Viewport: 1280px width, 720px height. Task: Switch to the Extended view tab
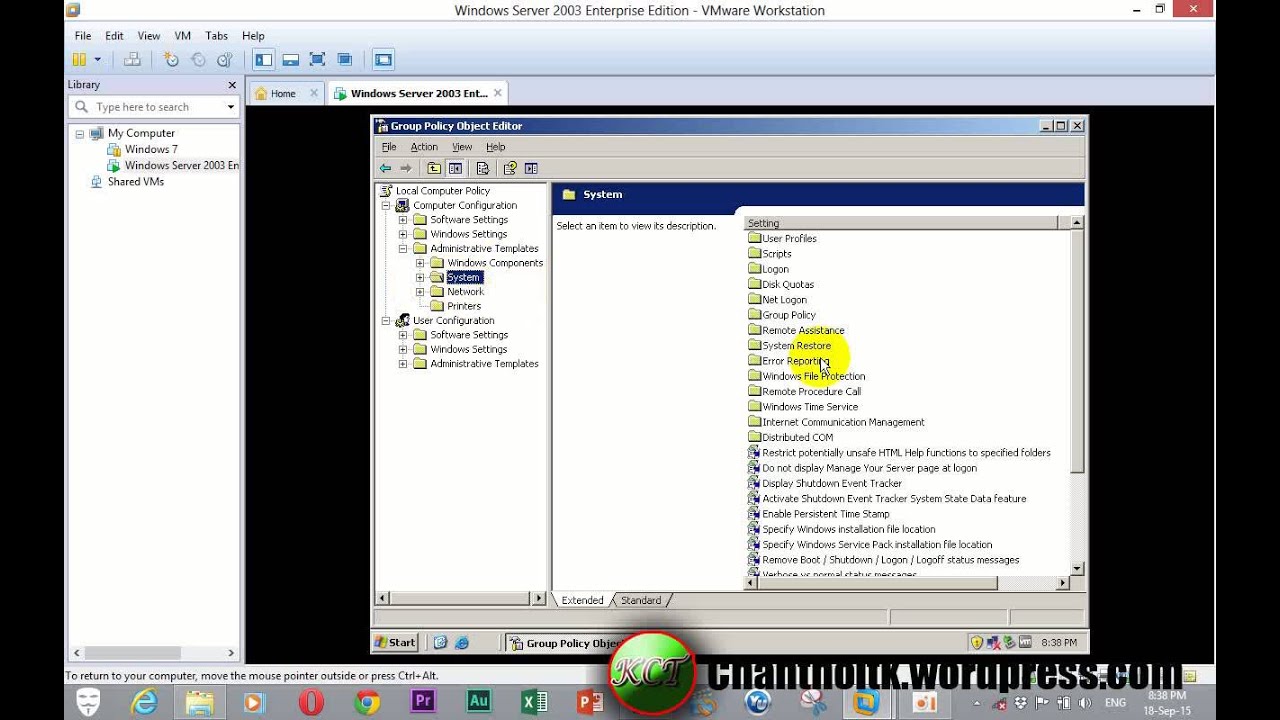click(582, 600)
